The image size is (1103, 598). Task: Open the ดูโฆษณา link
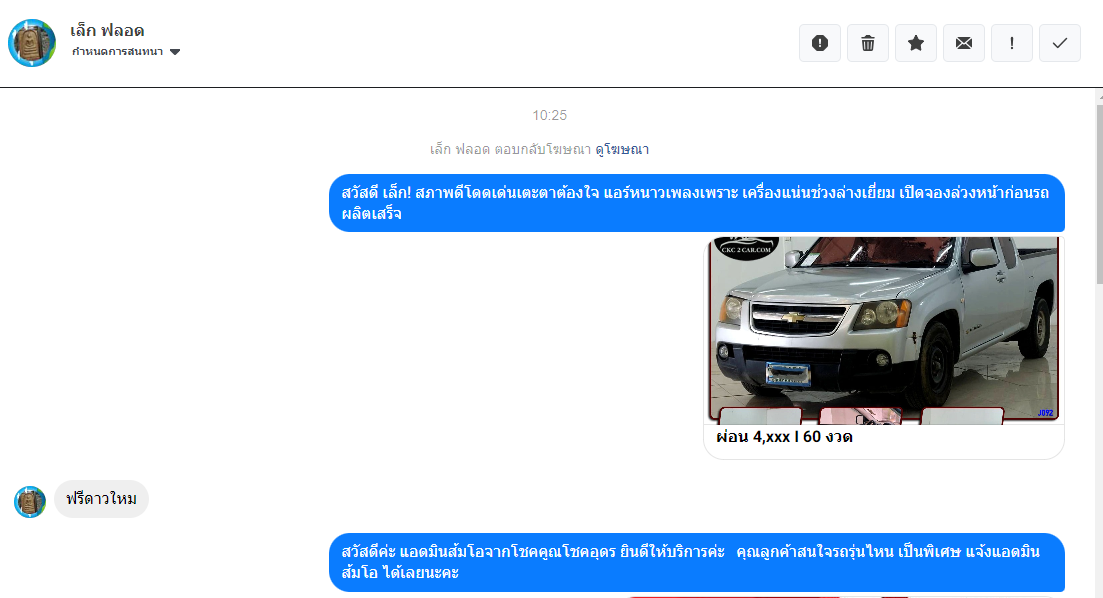point(622,149)
